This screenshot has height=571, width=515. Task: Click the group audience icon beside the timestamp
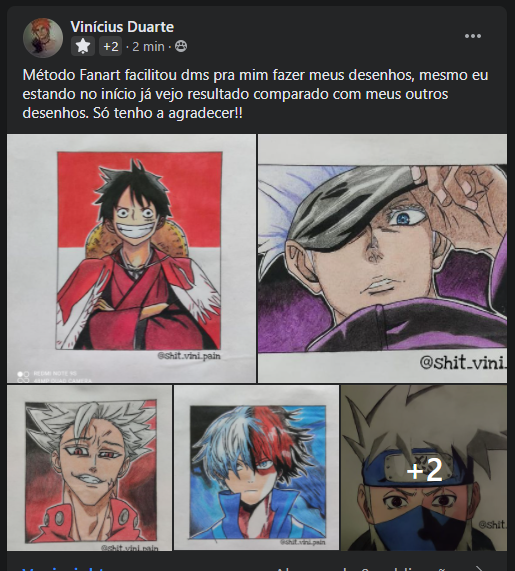point(181,46)
